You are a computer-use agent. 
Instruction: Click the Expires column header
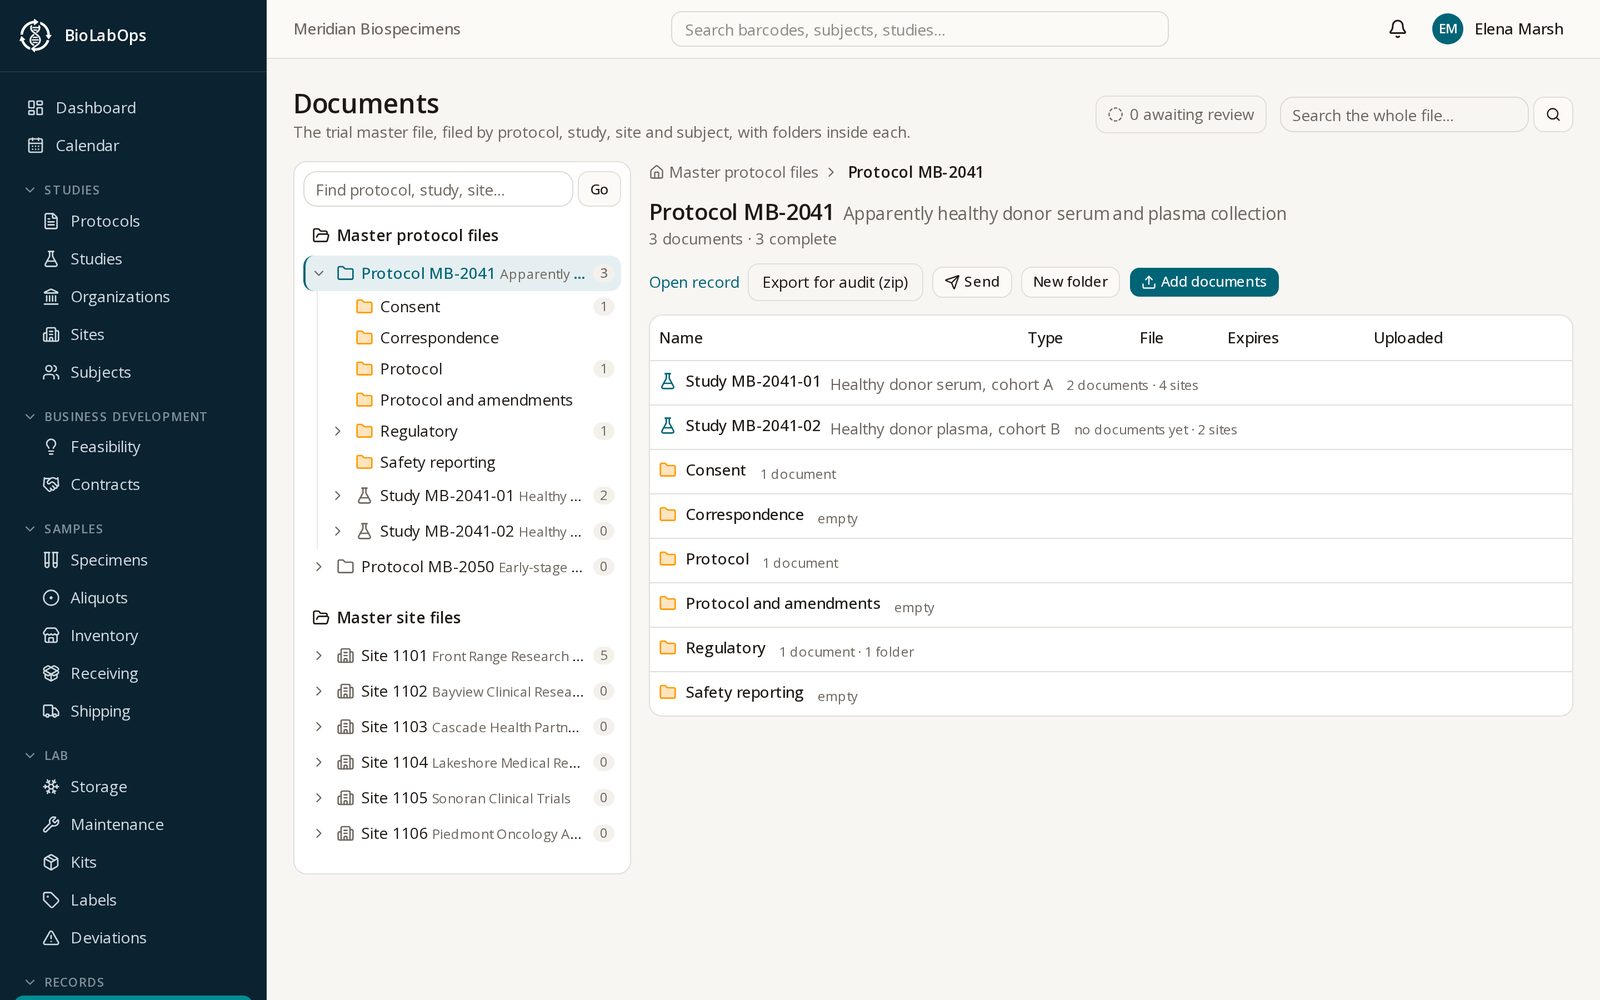pyautogui.click(x=1252, y=338)
